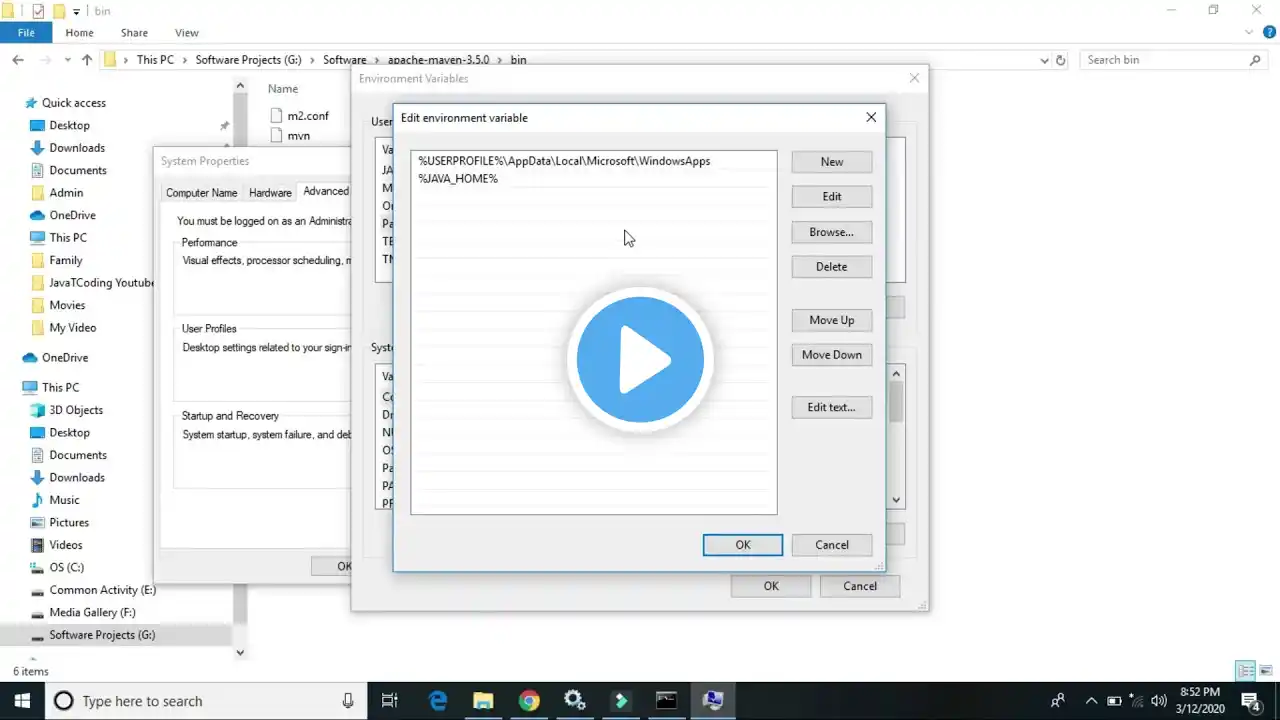Click the large blue play button overlay
This screenshot has height=720, width=1280.
(x=640, y=360)
